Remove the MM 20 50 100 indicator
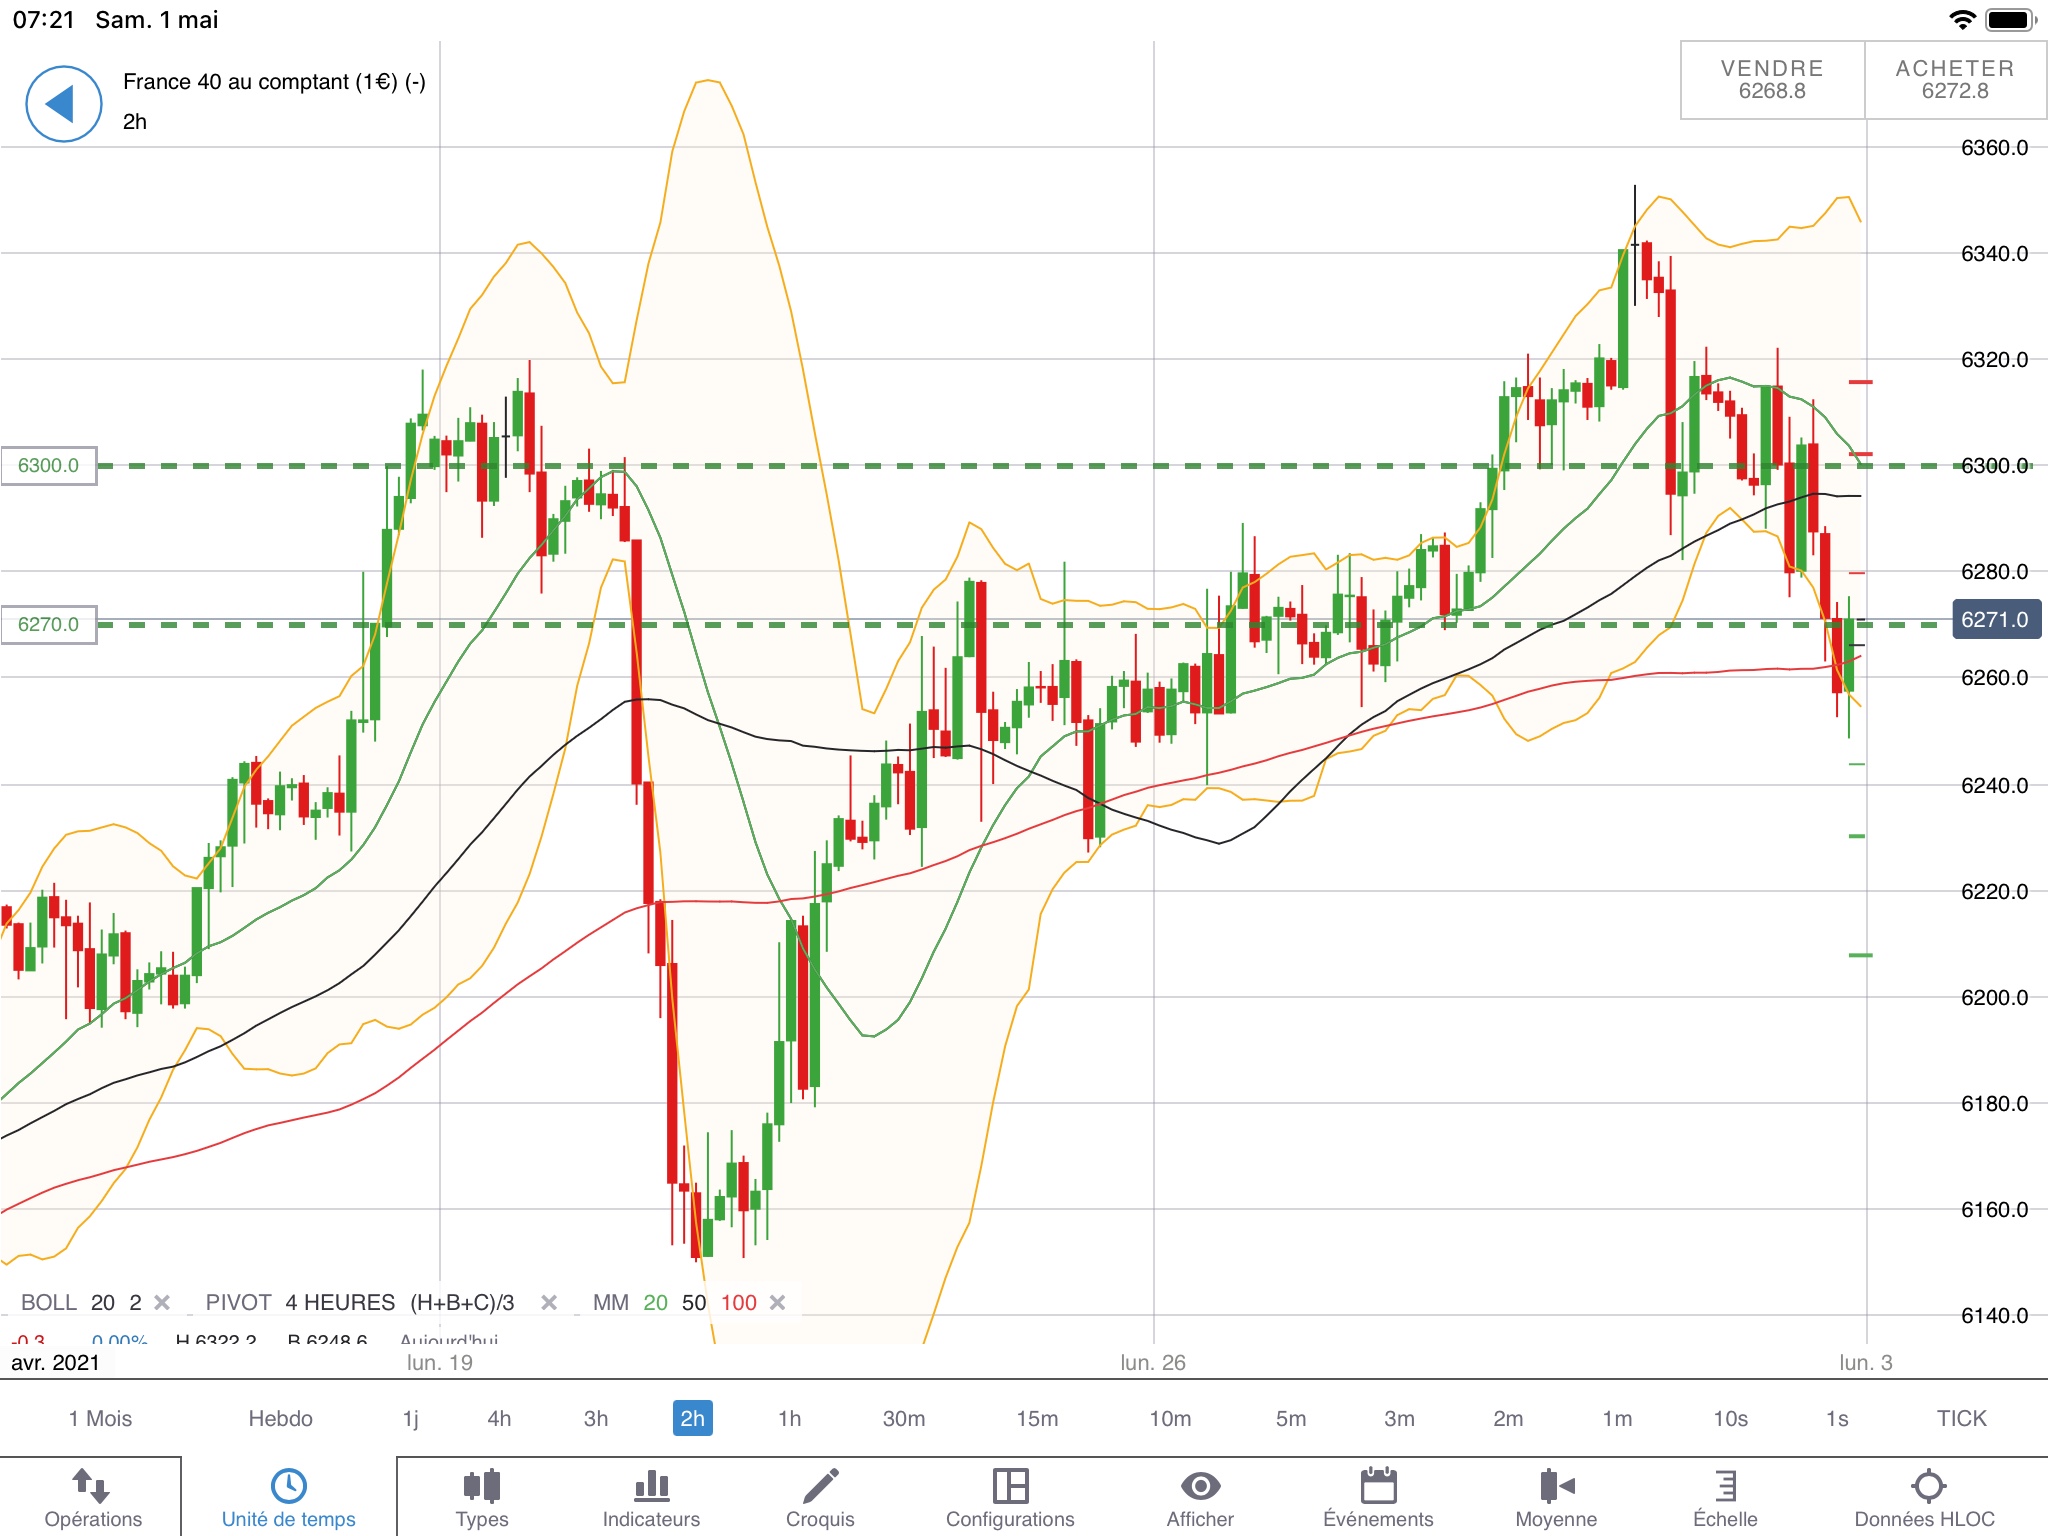 [x=778, y=1302]
